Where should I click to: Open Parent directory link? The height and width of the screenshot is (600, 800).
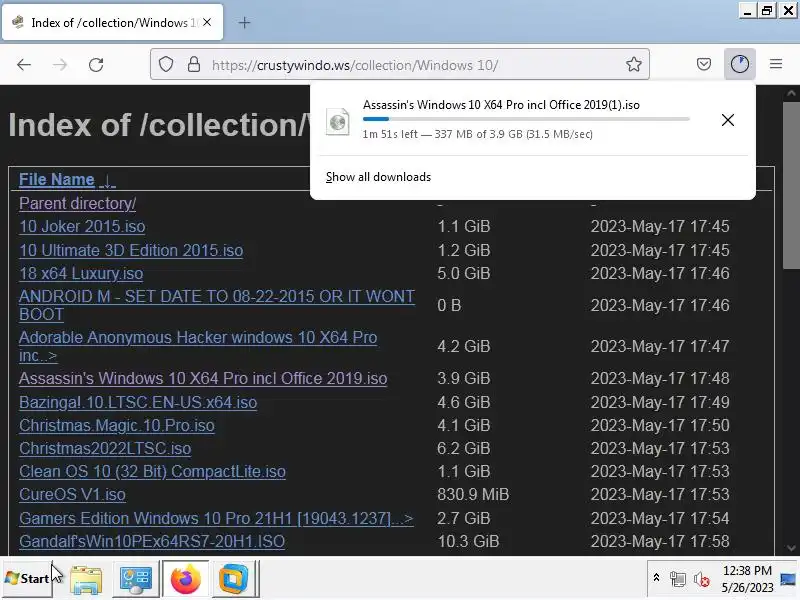pos(78,204)
